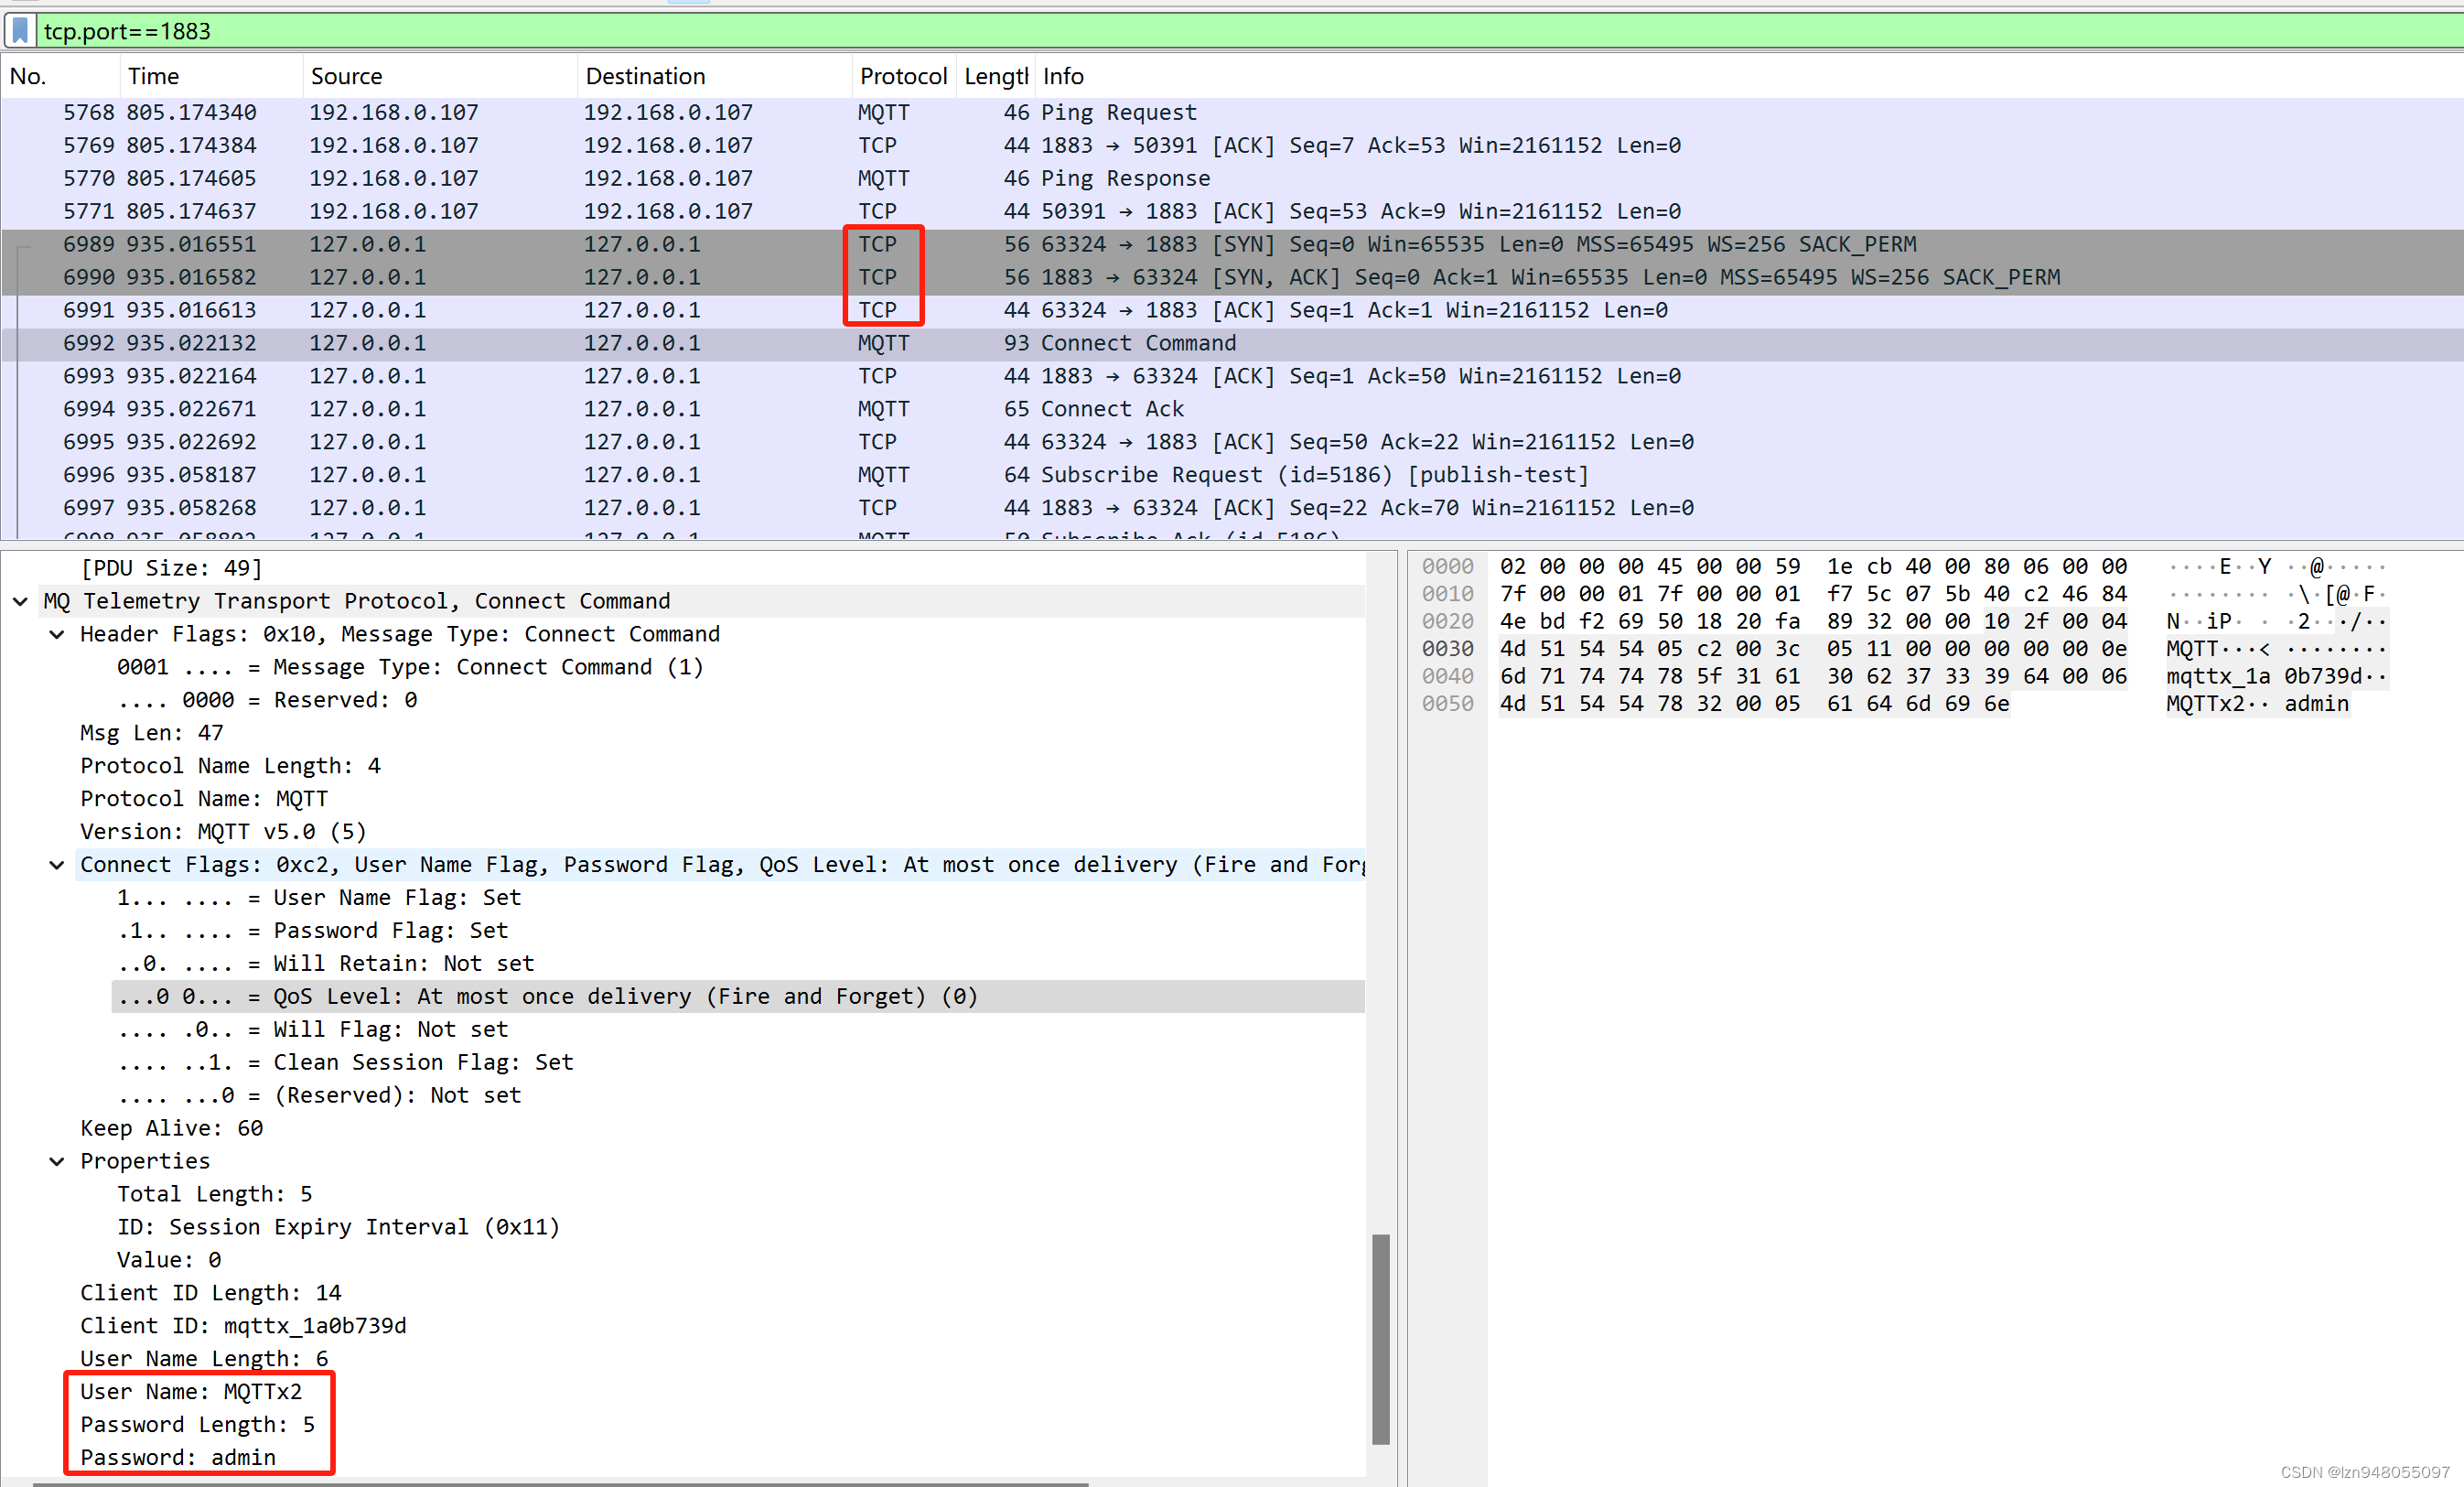The width and height of the screenshot is (2464, 1487).
Task: Sort packets by Protocol column header
Action: tap(902, 76)
